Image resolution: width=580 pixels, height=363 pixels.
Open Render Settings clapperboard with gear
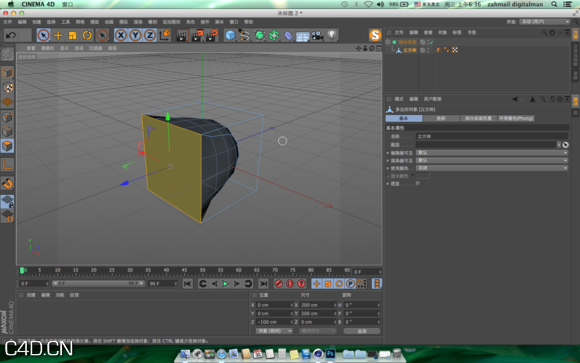pos(212,36)
